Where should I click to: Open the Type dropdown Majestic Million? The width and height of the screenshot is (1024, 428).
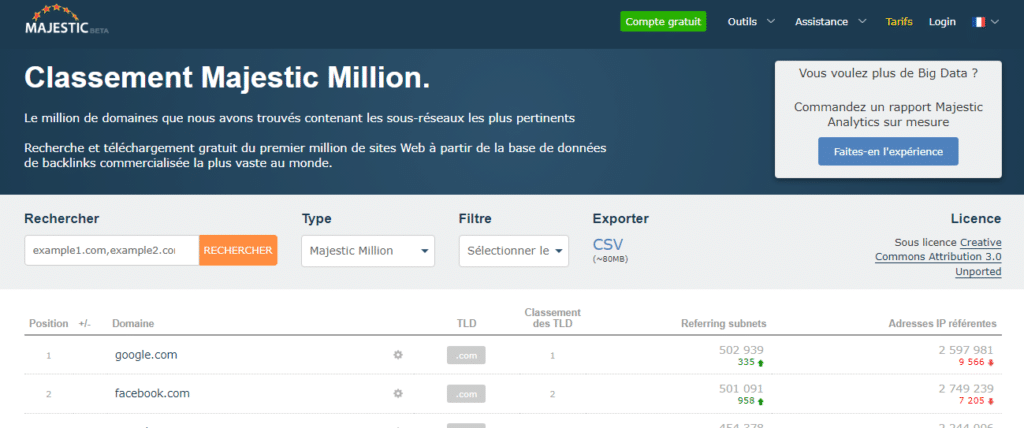click(x=368, y=251)
